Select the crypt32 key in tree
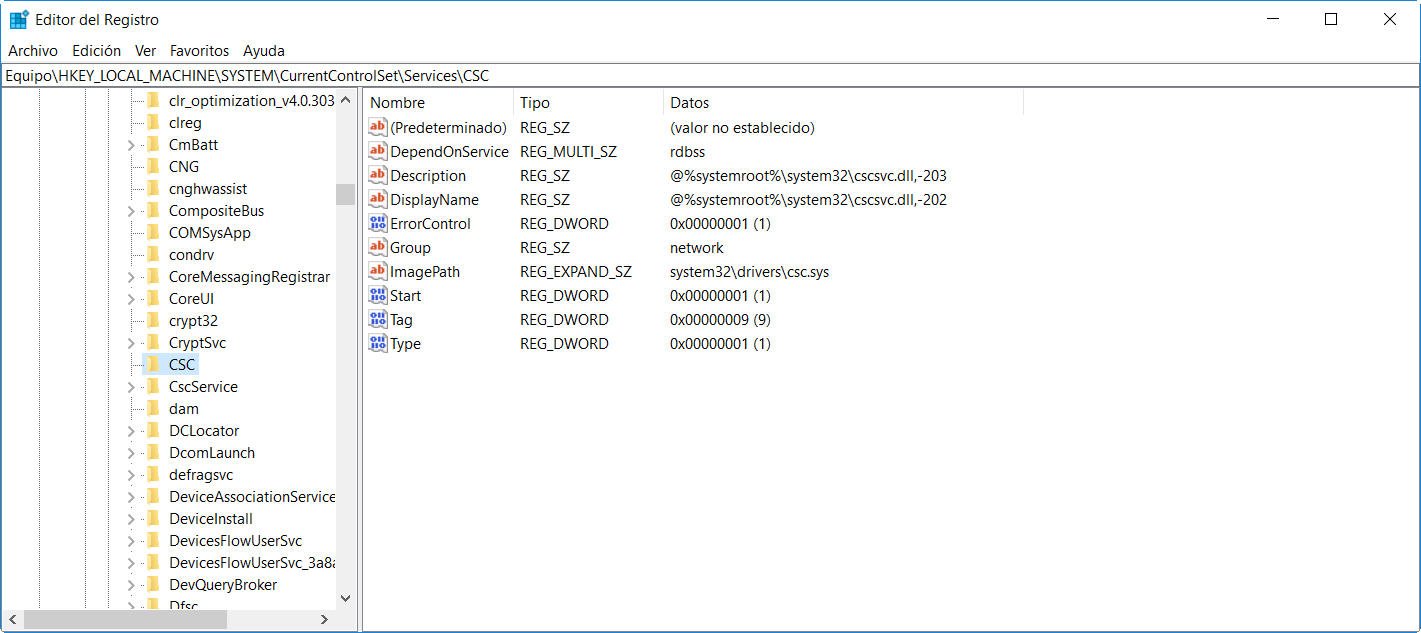Screen dimensions: 1421x633 (193, 321)
